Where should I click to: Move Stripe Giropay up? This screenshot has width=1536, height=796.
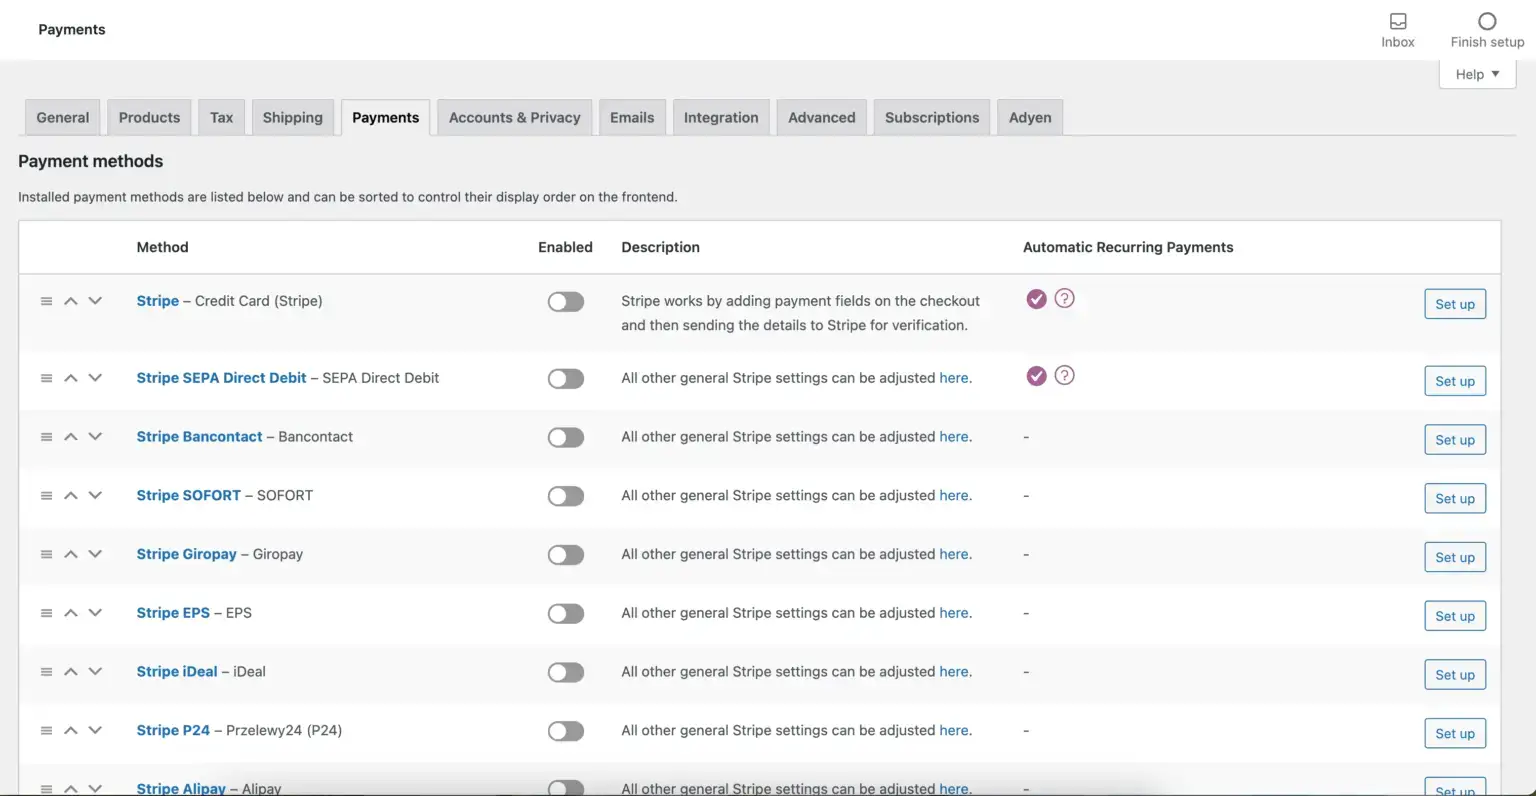pyautogui.click(x=71, y=554)
